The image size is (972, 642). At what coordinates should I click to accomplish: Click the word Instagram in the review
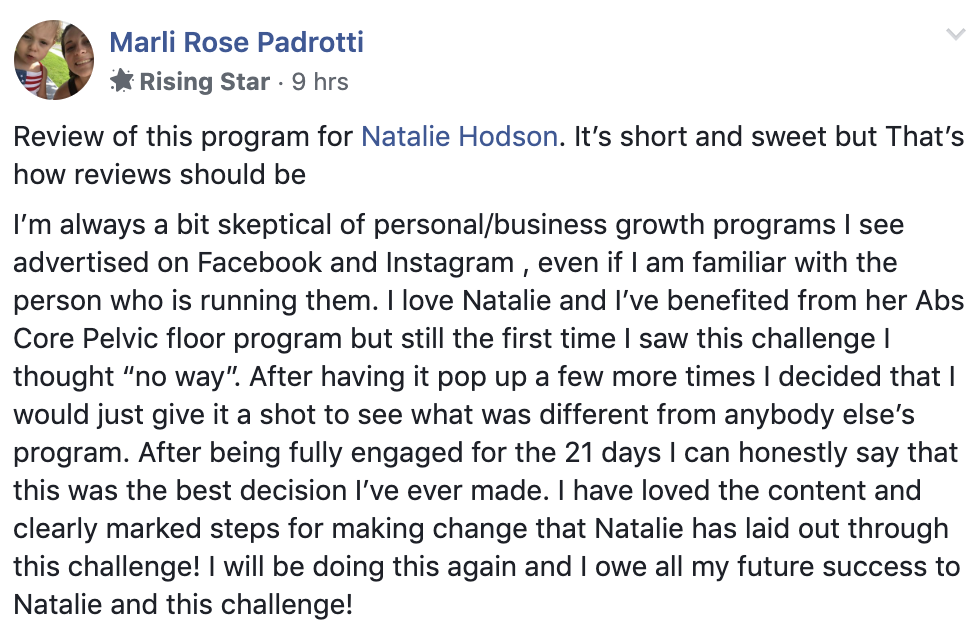pyautogui.click(x=449, y=263)
